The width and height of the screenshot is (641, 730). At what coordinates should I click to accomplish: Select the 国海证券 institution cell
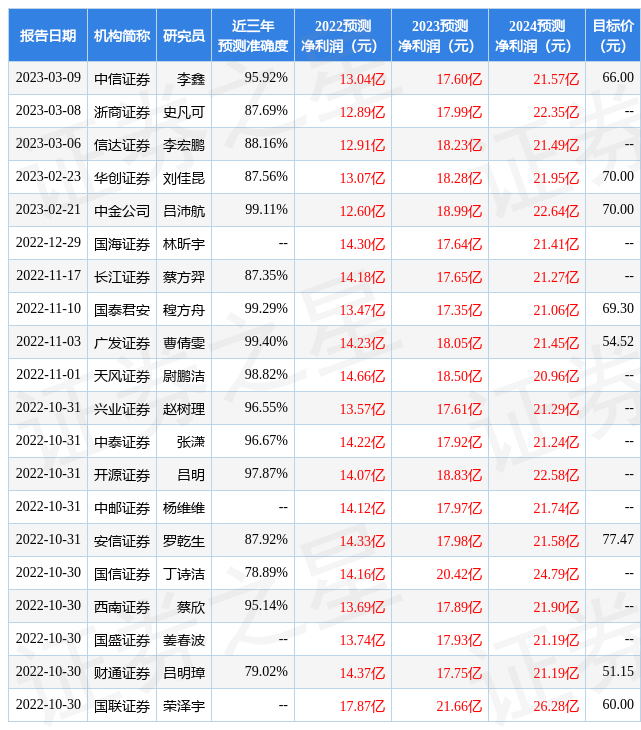[122, 244]
